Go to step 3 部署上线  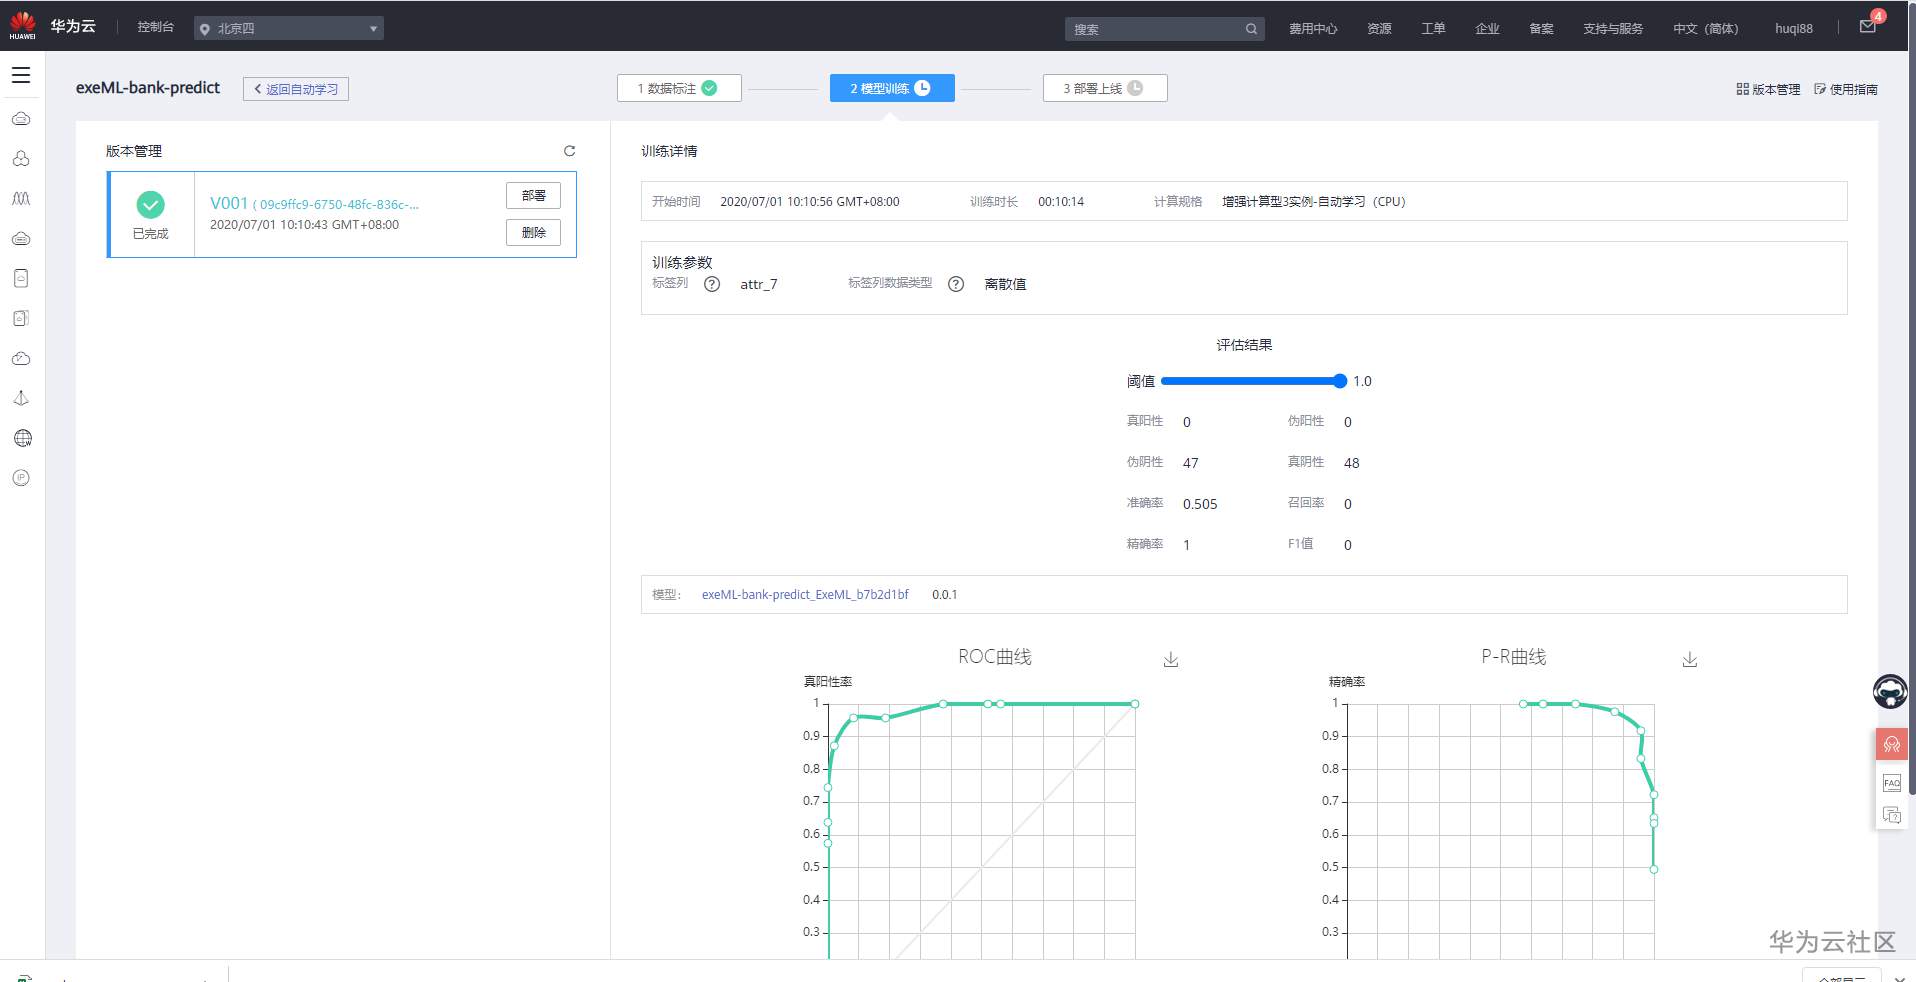[1105, 88]
